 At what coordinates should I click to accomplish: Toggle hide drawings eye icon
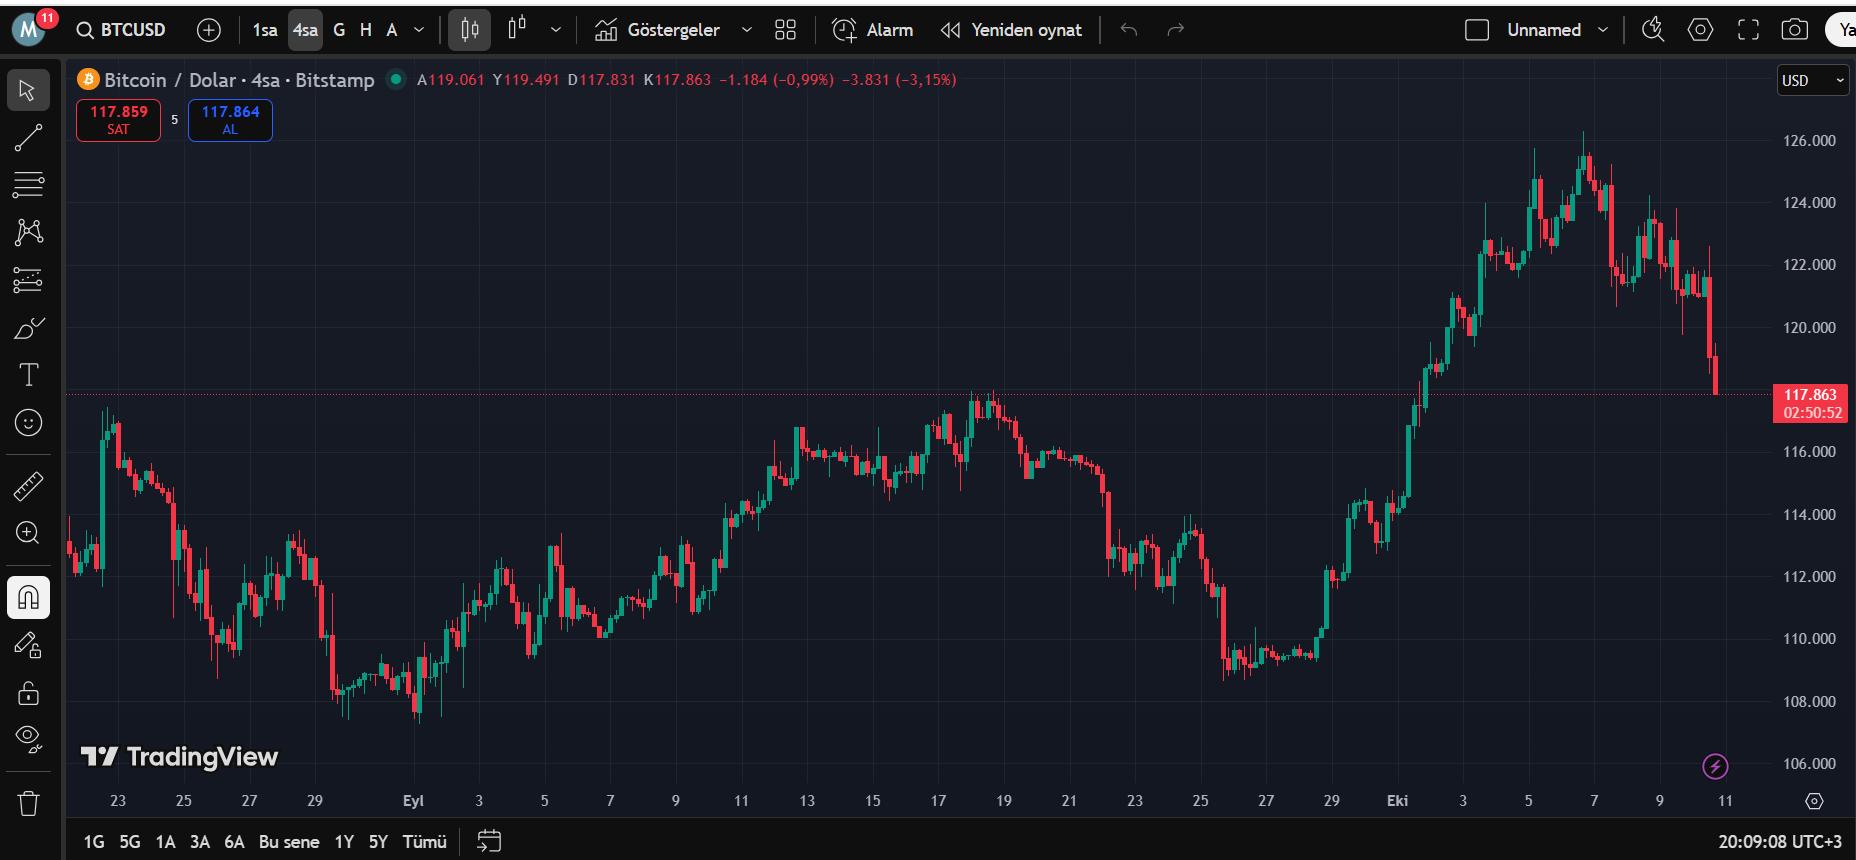(x=28, y=740)
